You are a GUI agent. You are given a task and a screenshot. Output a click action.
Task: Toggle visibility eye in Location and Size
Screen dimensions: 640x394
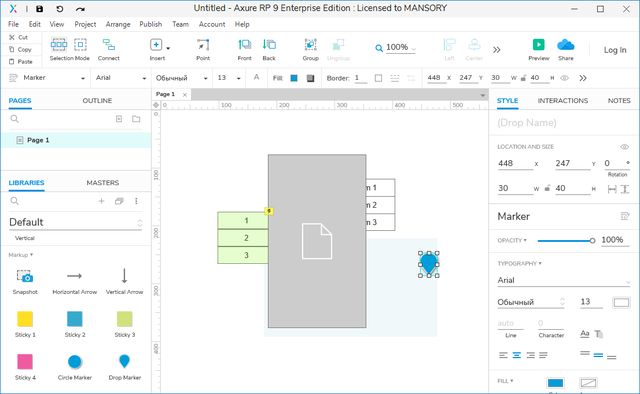(624, 147)
